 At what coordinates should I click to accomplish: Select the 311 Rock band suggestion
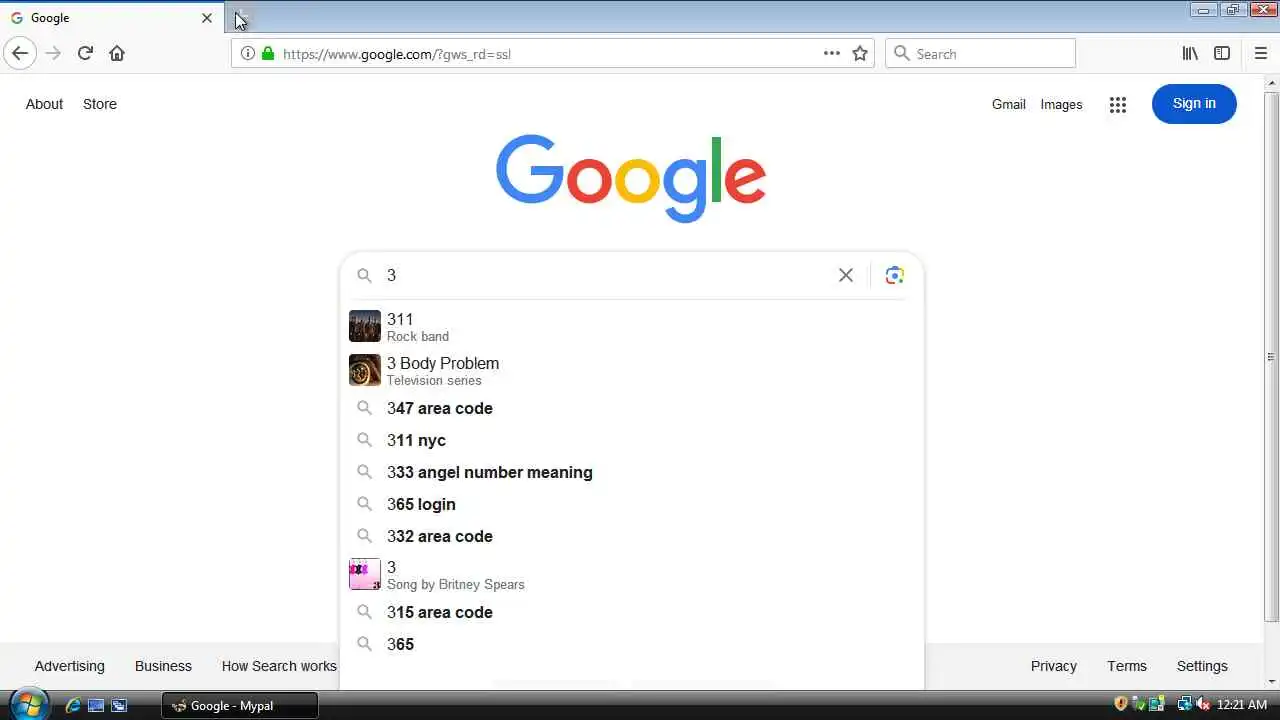pyautogui.click(x=632, y=327)
